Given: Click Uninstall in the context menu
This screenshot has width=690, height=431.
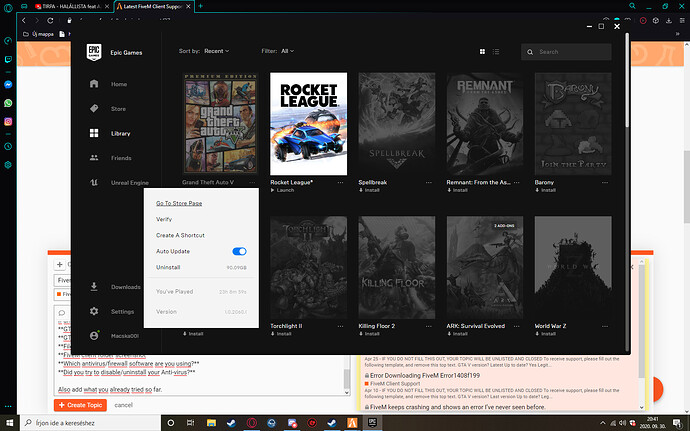Looking at the screenshot, I should (x=168, y=267).
